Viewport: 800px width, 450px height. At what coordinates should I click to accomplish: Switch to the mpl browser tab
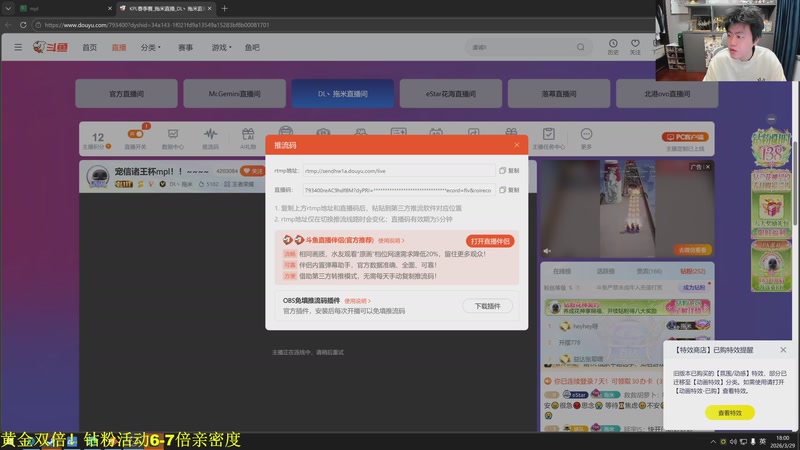pyautogui.click(x=65, y=8)
